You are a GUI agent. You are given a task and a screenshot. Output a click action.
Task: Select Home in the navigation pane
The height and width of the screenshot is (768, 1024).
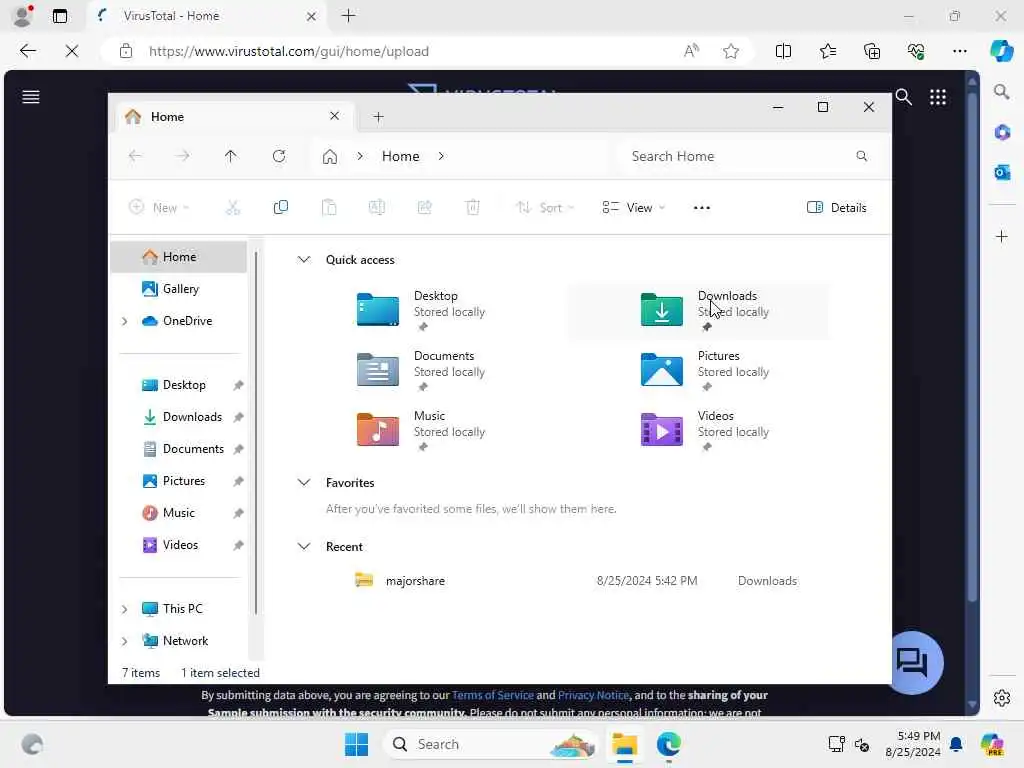click(178, 257)
